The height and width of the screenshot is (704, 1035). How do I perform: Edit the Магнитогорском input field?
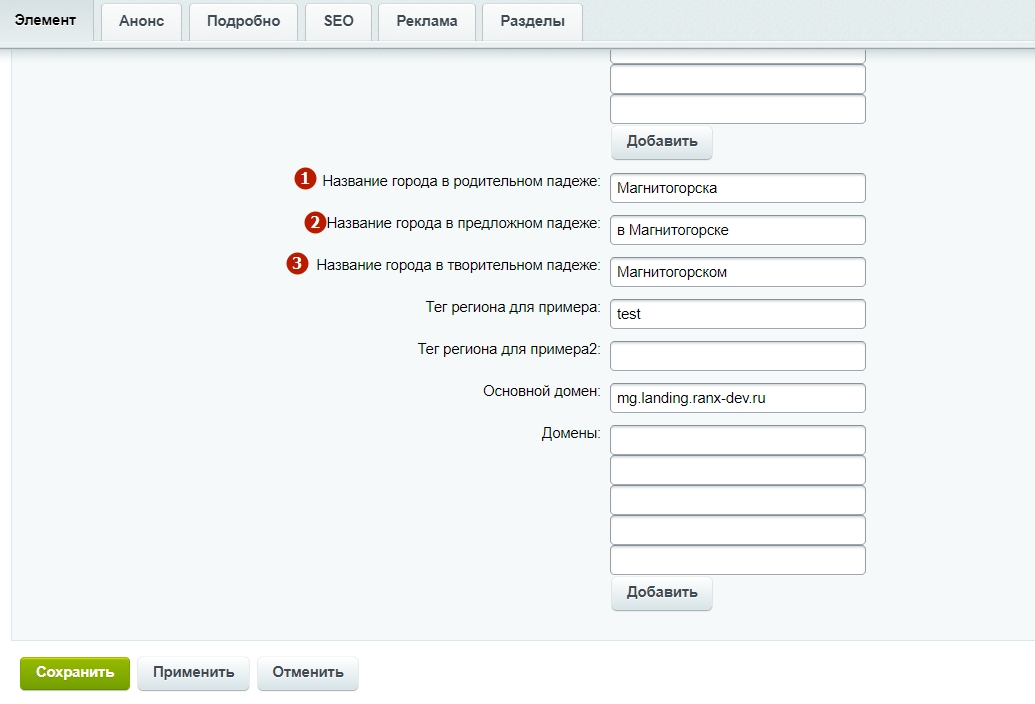pos(737,272)
